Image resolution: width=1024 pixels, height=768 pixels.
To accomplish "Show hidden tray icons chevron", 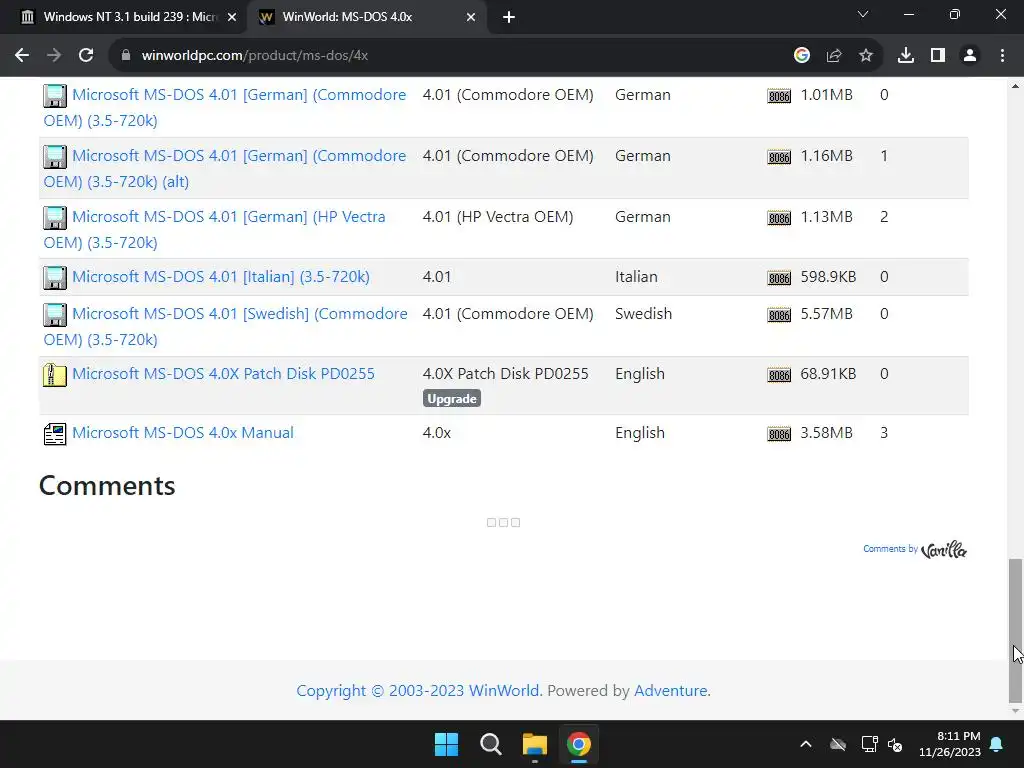I will click(806, 744).
